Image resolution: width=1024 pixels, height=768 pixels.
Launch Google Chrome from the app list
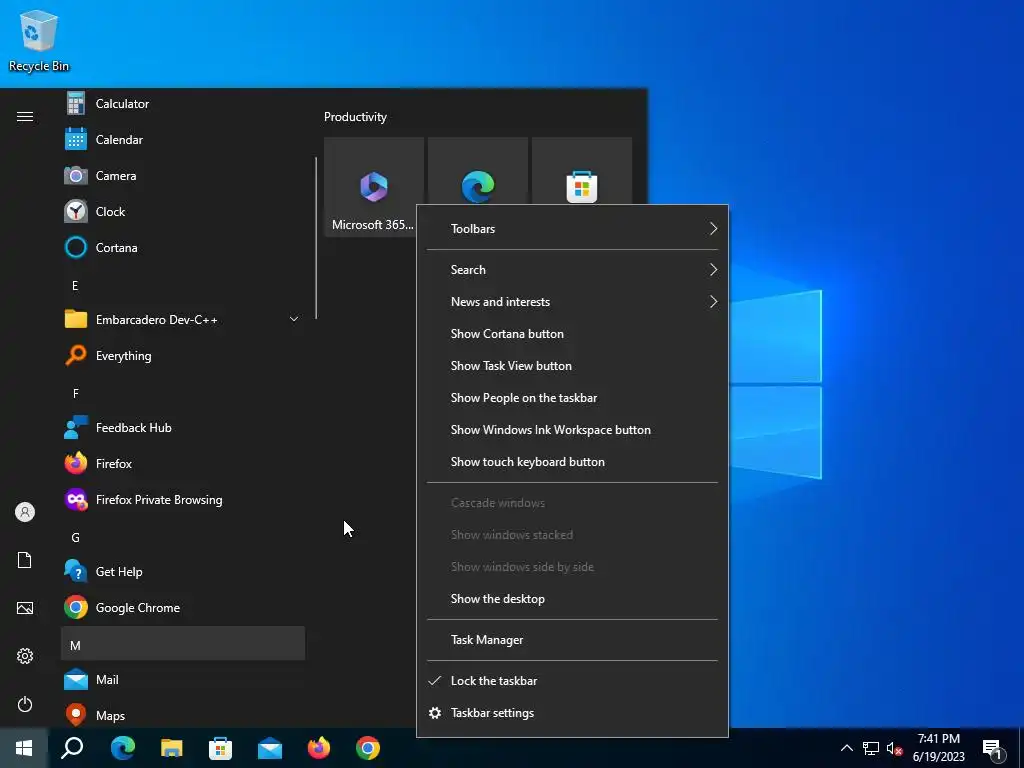point(183,607)
